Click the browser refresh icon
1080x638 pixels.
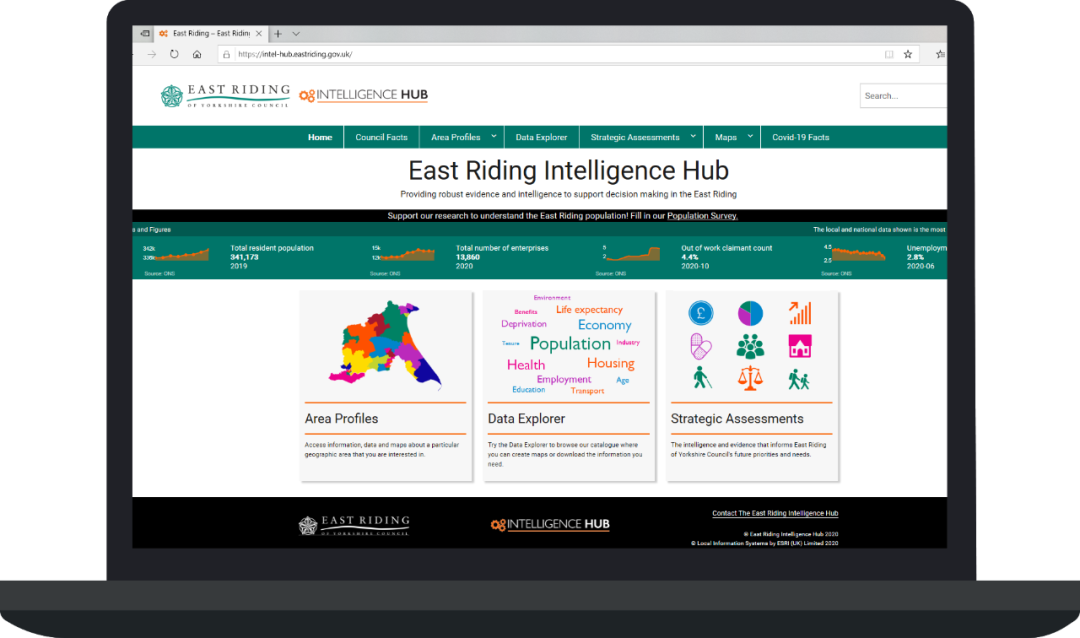click(174, 54)
